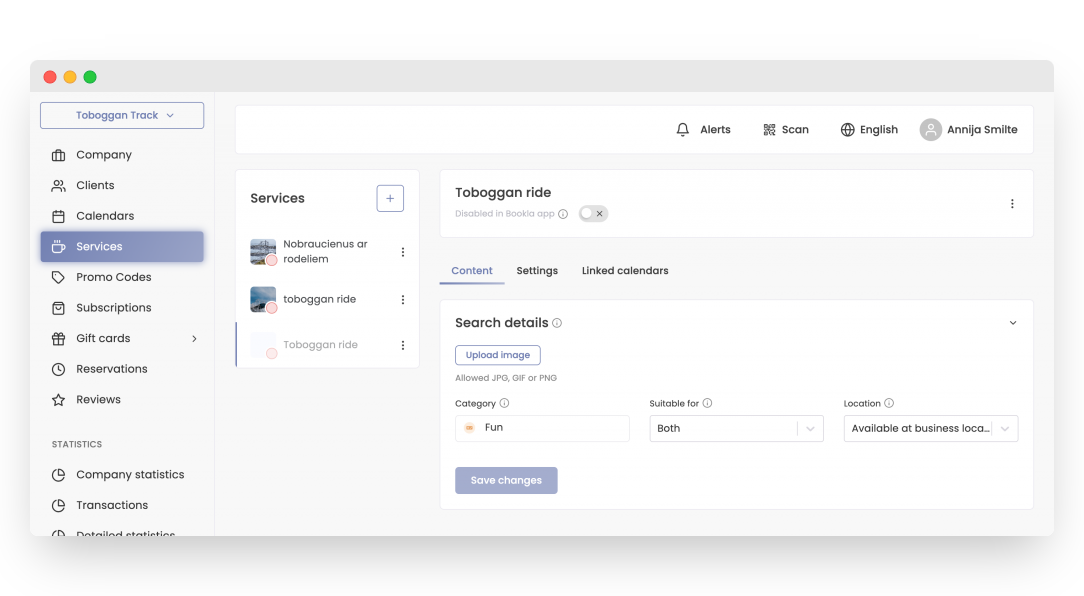The width and height of the screenshot is (1084, 596).
Task: Click the Upload image button
Action: [497, 355]
